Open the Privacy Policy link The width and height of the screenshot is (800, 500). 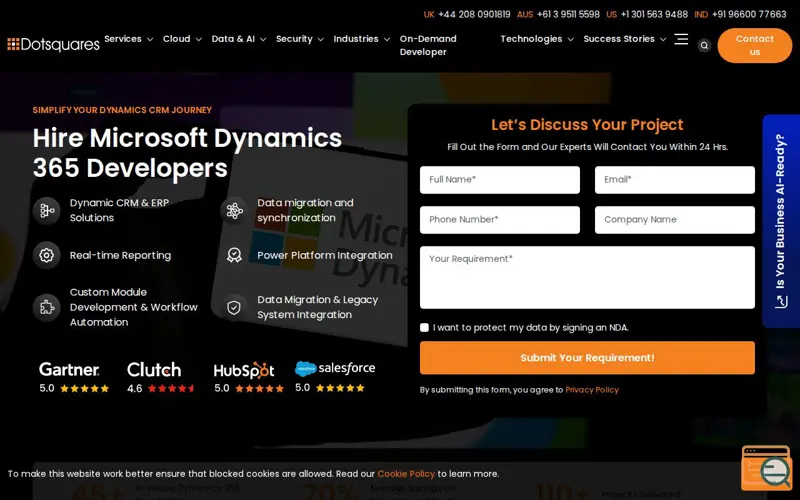tap(592, 390)
